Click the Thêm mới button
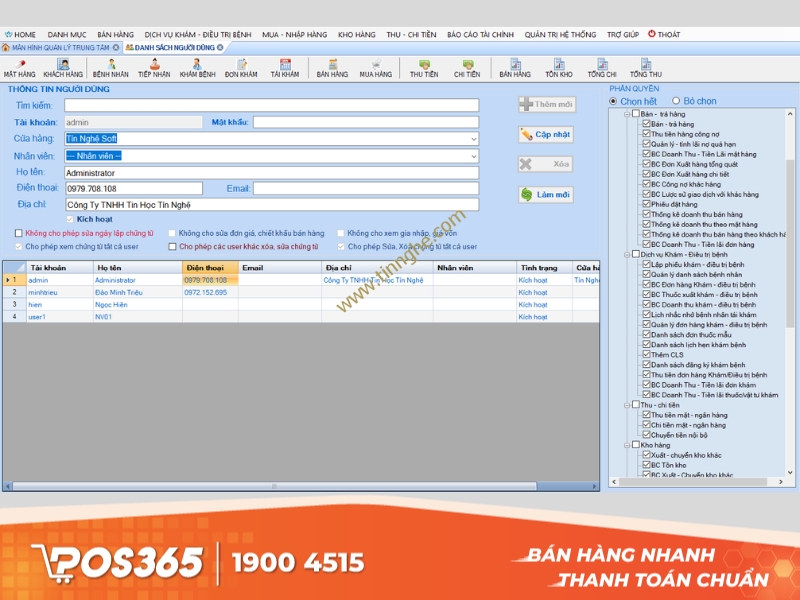 tap(546, 103)
